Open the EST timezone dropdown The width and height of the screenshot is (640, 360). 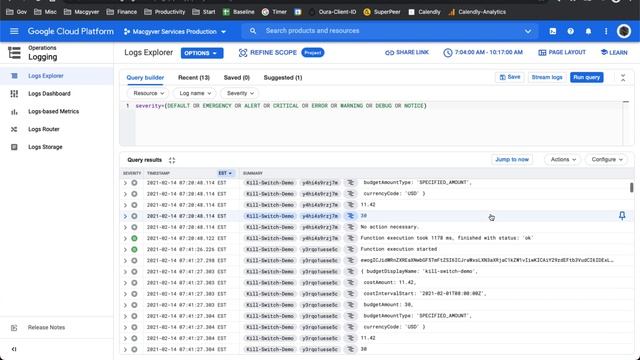coord(225,173)
